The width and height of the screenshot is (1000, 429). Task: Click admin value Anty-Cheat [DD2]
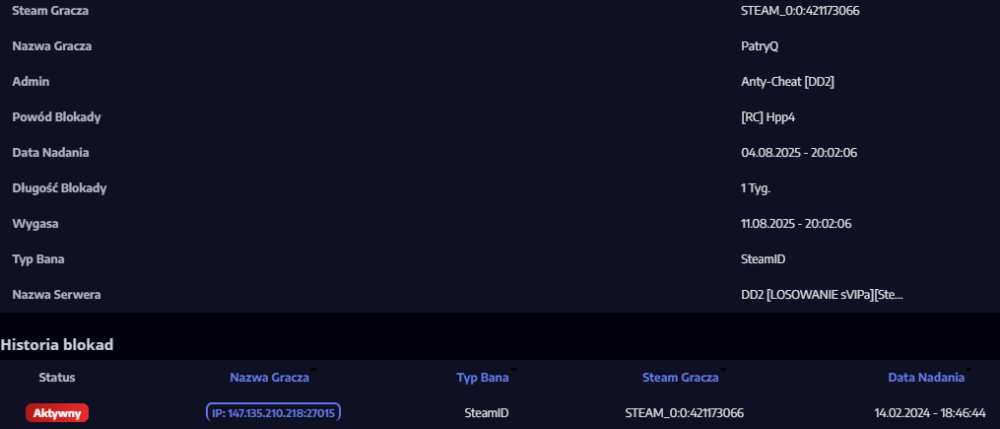788,82
